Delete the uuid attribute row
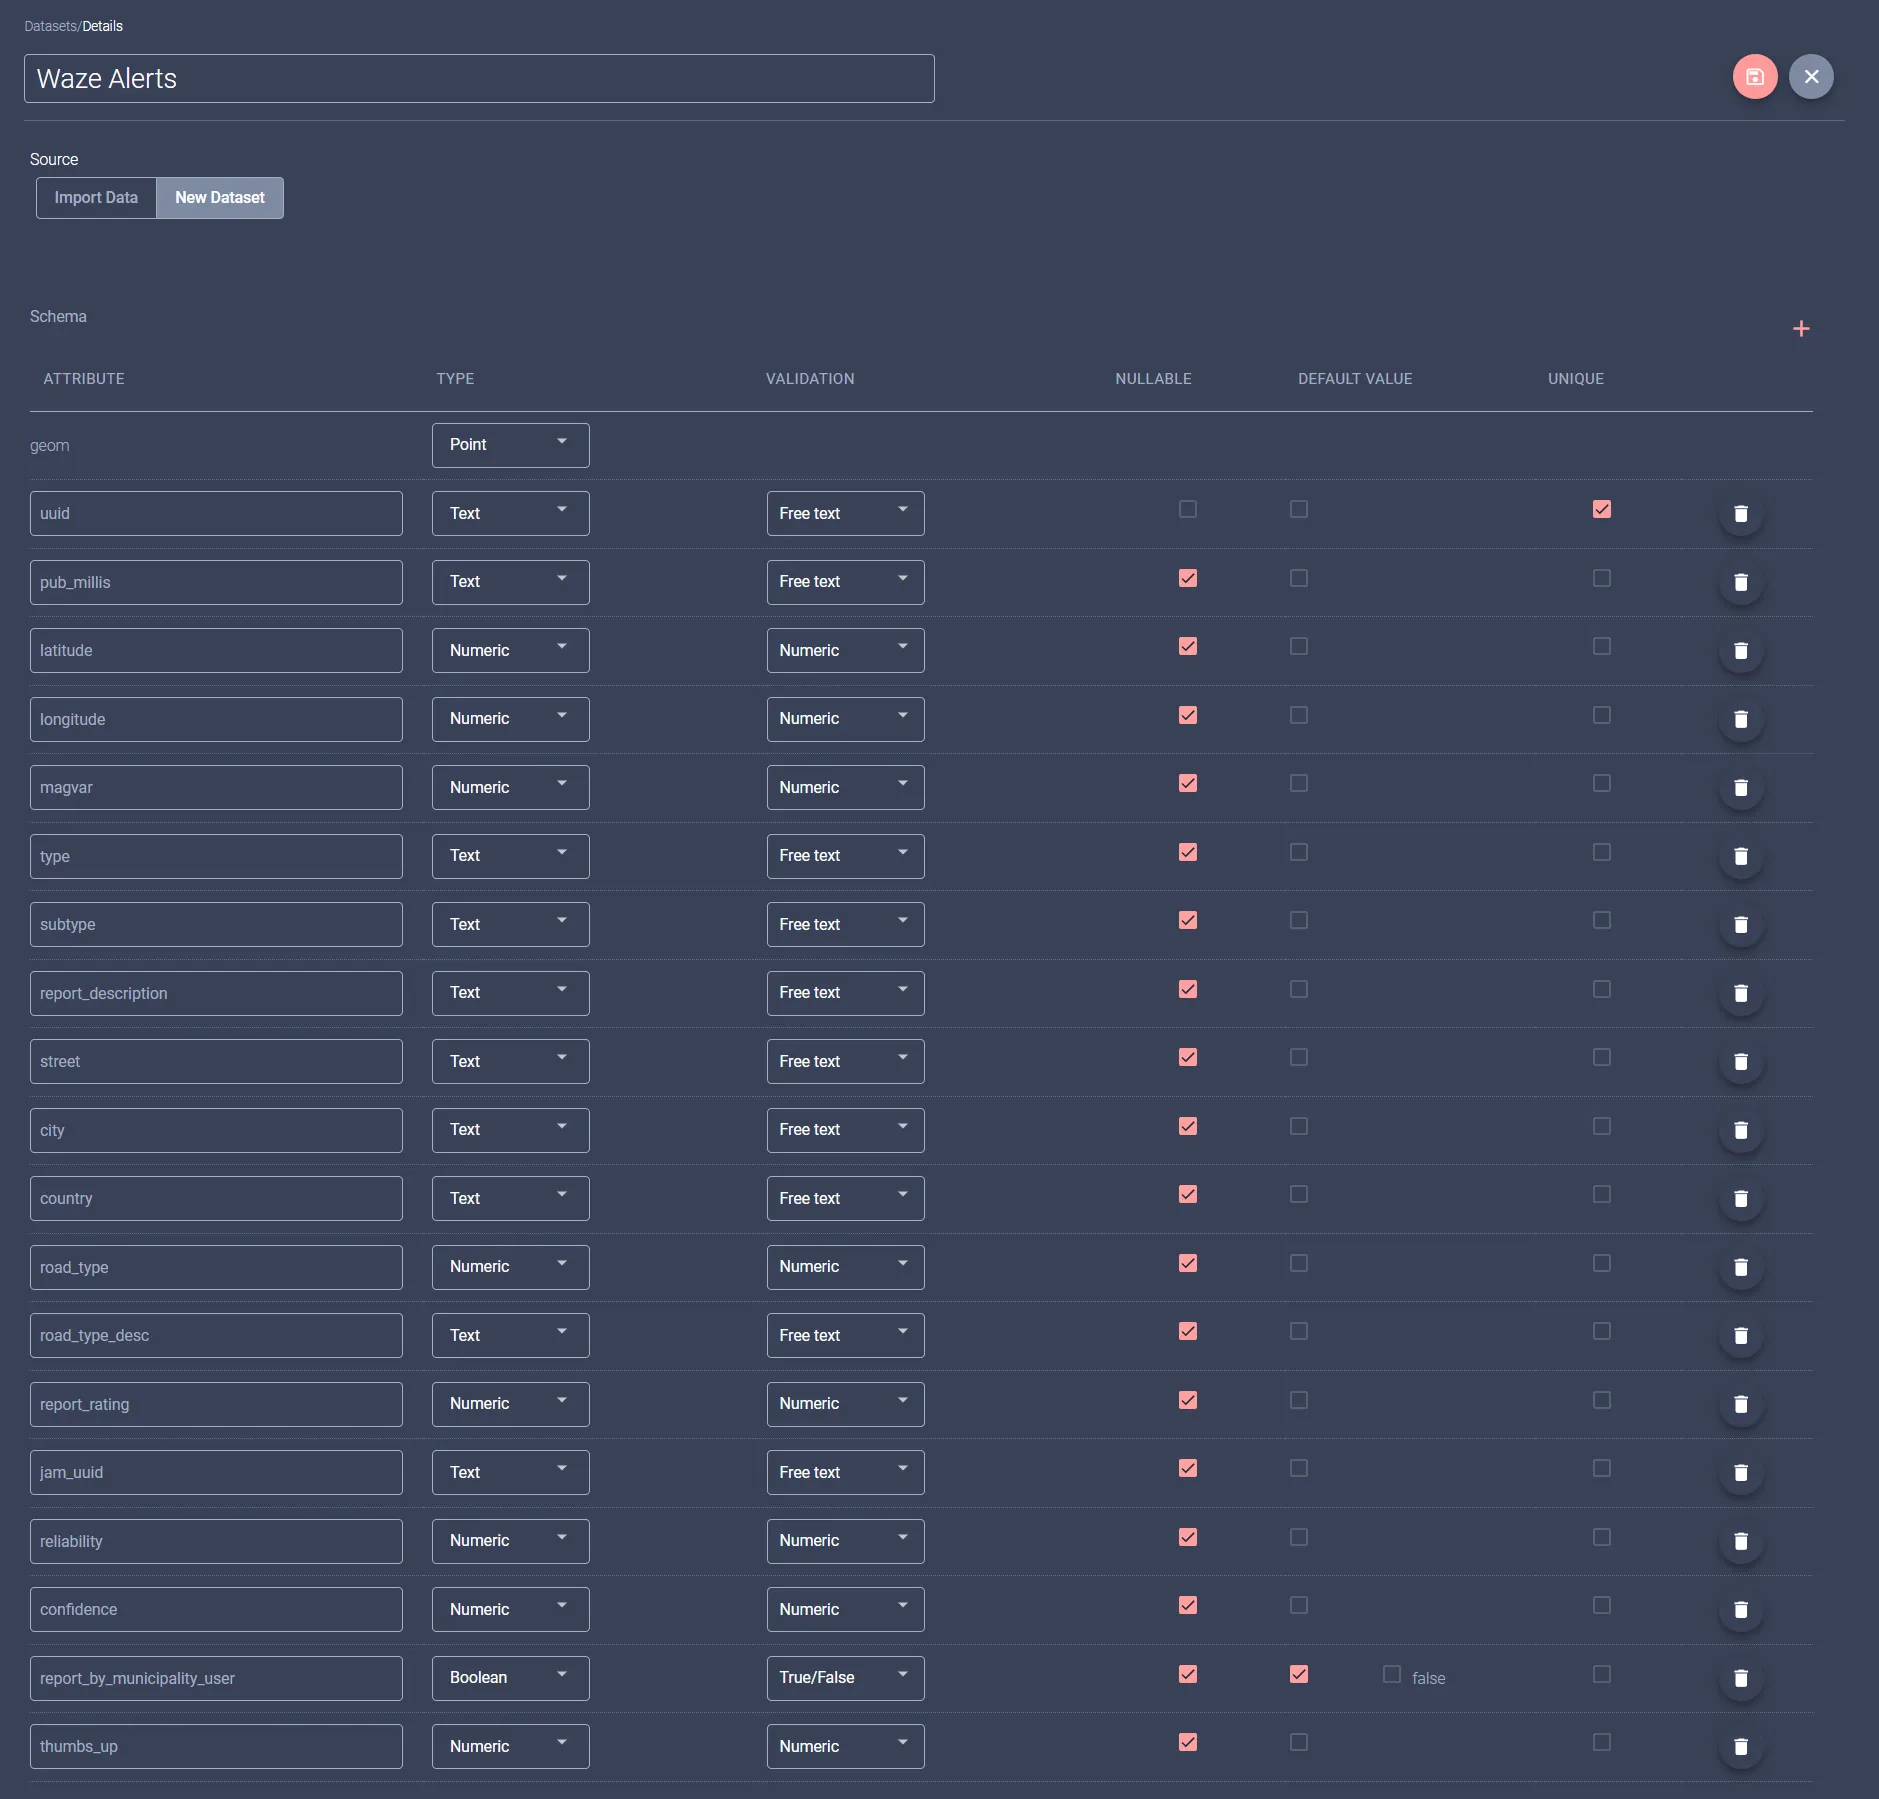The image size is (1879, 1799). (x=1740, y=514)
